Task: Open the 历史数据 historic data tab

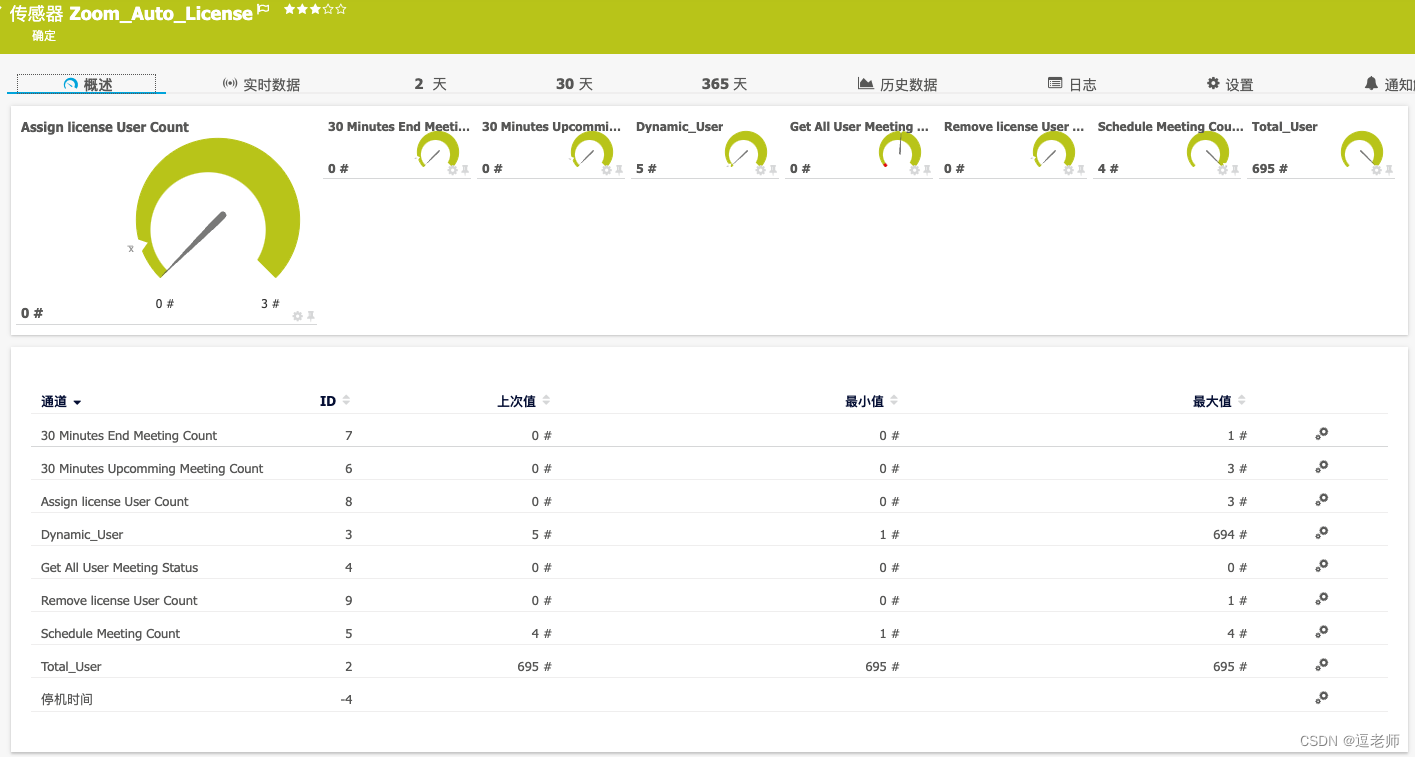Action: (x=898, y=85)
